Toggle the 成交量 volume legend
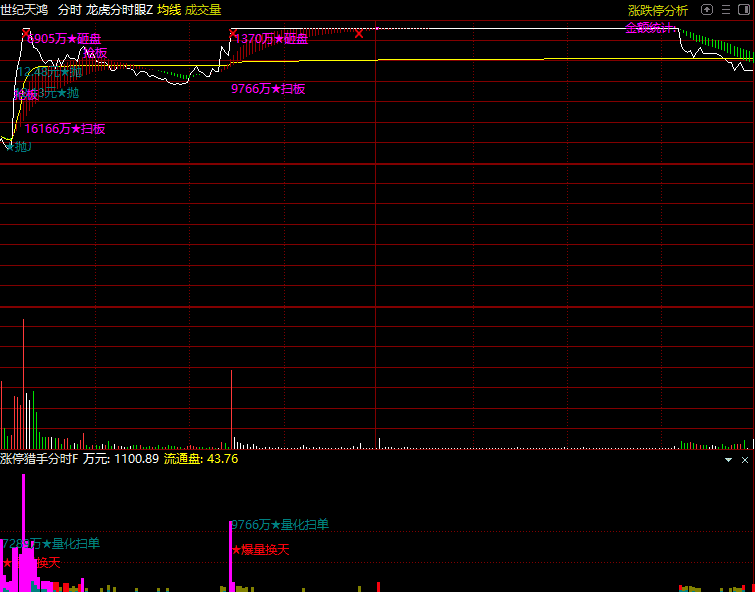The width and height of the screenshot is (755, 592). (x=203, y=10)
